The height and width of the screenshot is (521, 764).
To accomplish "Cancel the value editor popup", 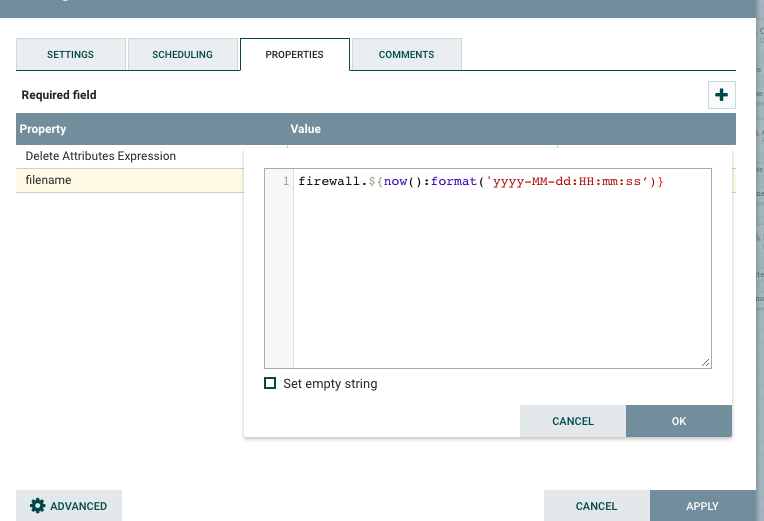I will pos(573,421).
